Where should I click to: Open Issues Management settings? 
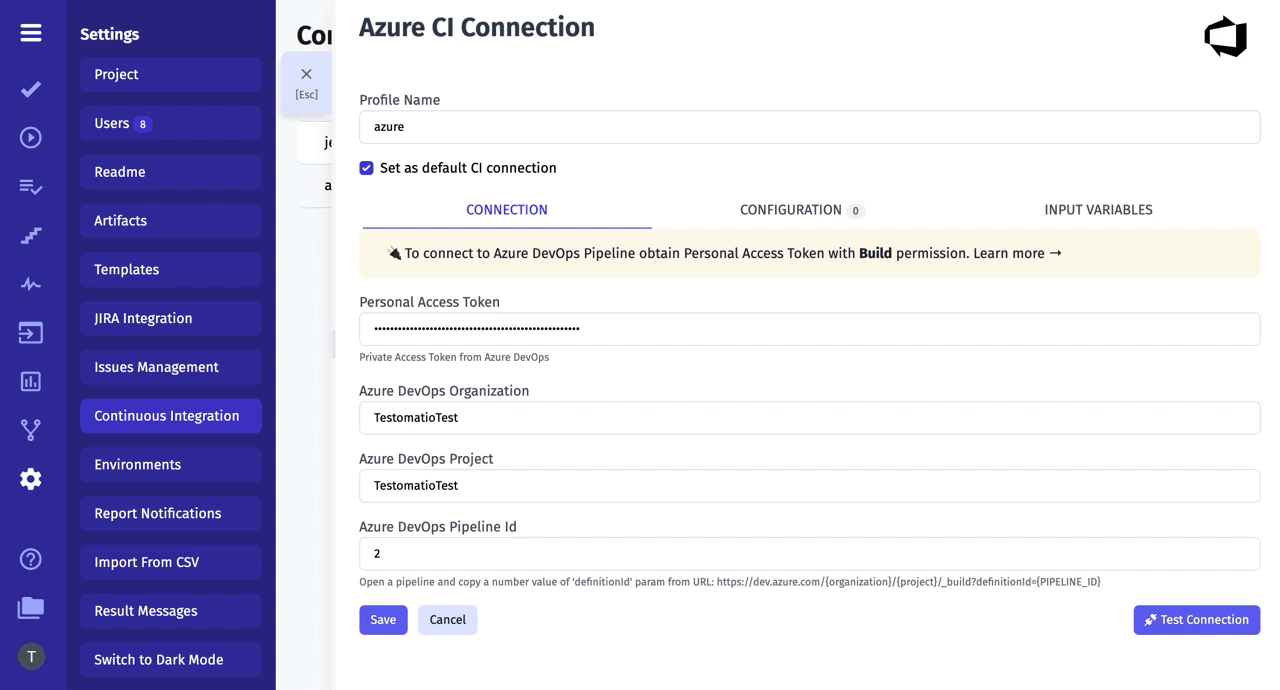[171, 367]
